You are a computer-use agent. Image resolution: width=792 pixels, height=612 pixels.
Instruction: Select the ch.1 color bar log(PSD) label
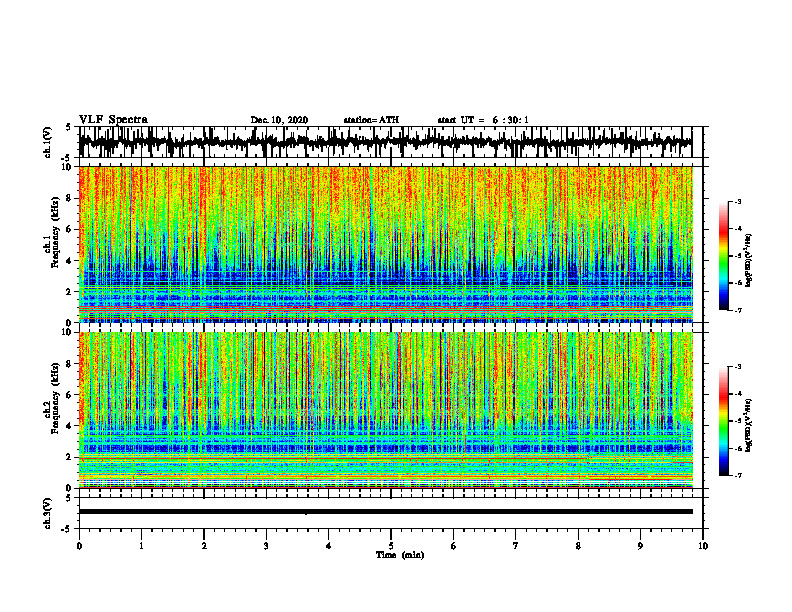tap(748, 260)
